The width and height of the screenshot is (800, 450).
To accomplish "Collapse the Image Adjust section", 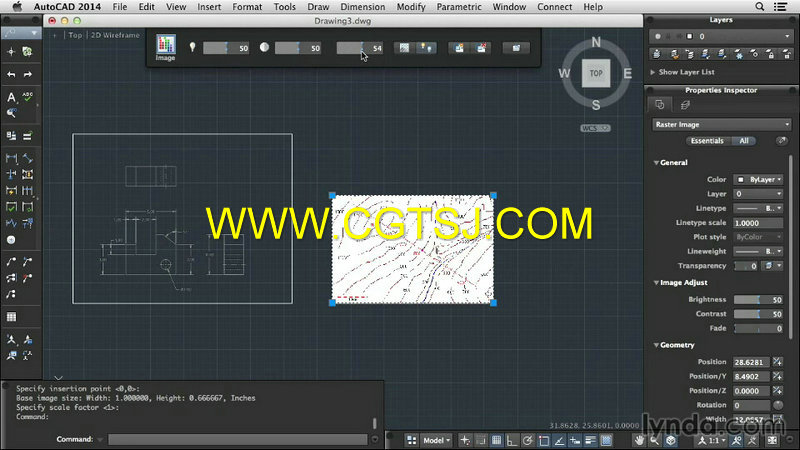I will point(656,283).
